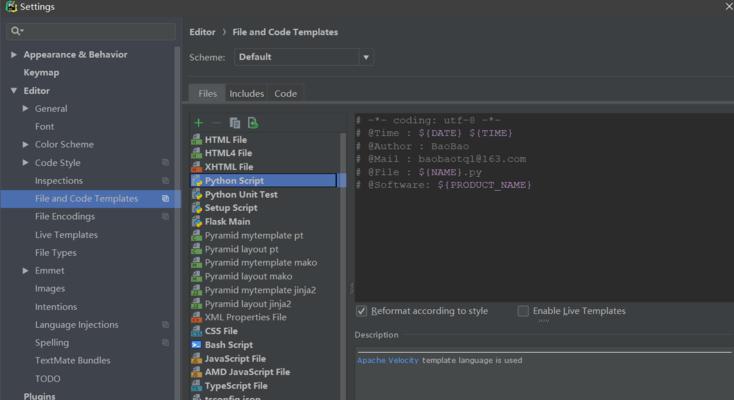Select the Intentions settings item
The width and height of the screenshot is (734, 400).
tap(56, 307)
